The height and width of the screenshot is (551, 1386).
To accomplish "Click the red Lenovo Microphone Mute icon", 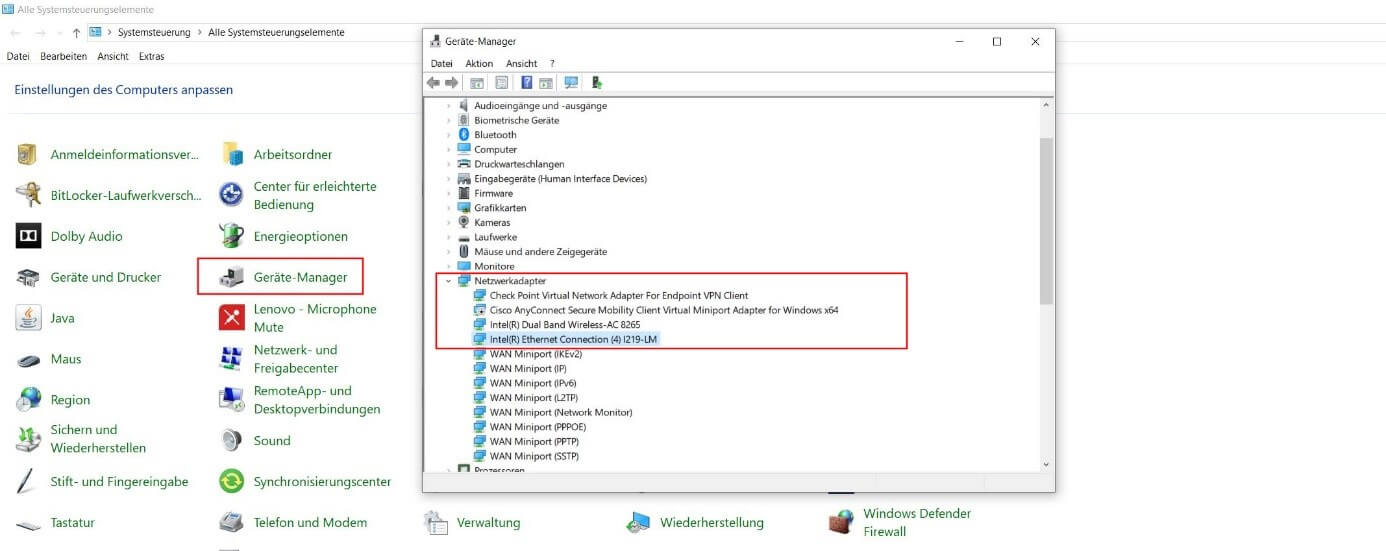I will [x=232, y=318].
